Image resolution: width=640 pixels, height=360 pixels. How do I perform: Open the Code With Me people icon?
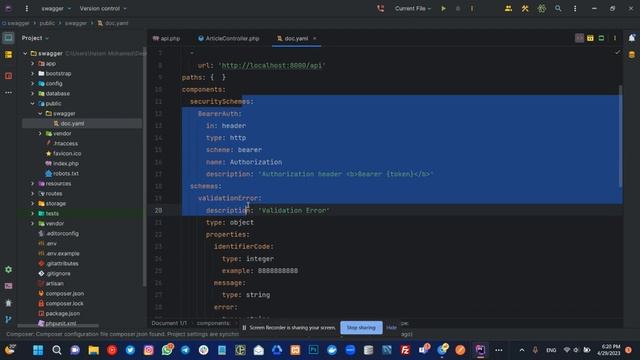click(508, 8)
